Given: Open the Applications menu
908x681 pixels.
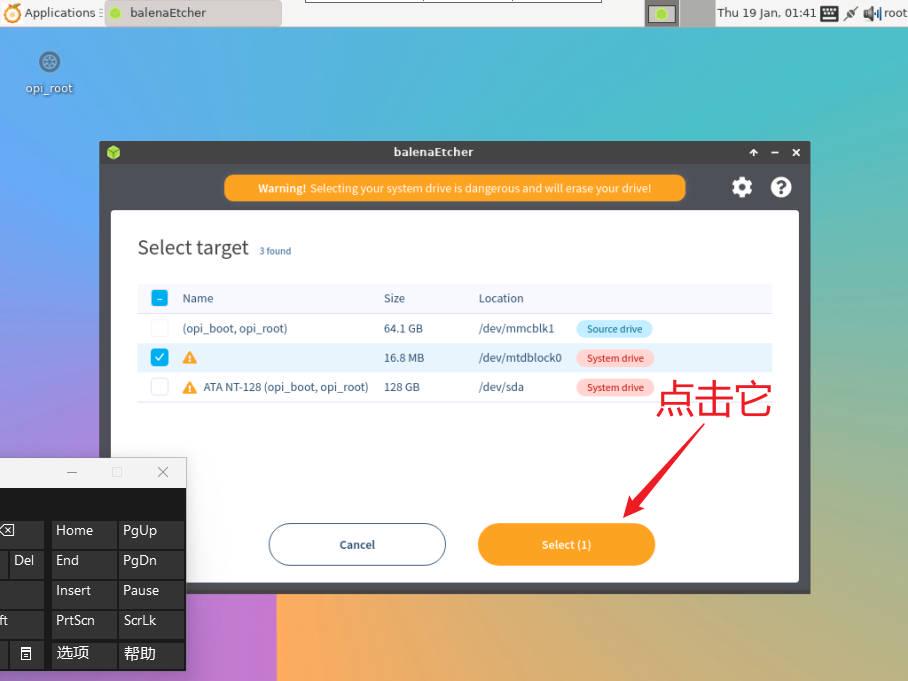Looking at the screenshot, I should [53, 13].
